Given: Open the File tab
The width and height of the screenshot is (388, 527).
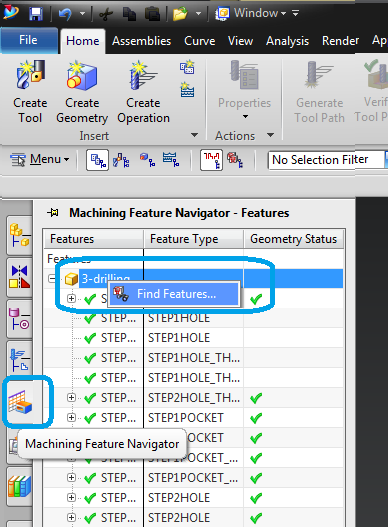Looking at the screenshot, I should (x=29, y=40).
